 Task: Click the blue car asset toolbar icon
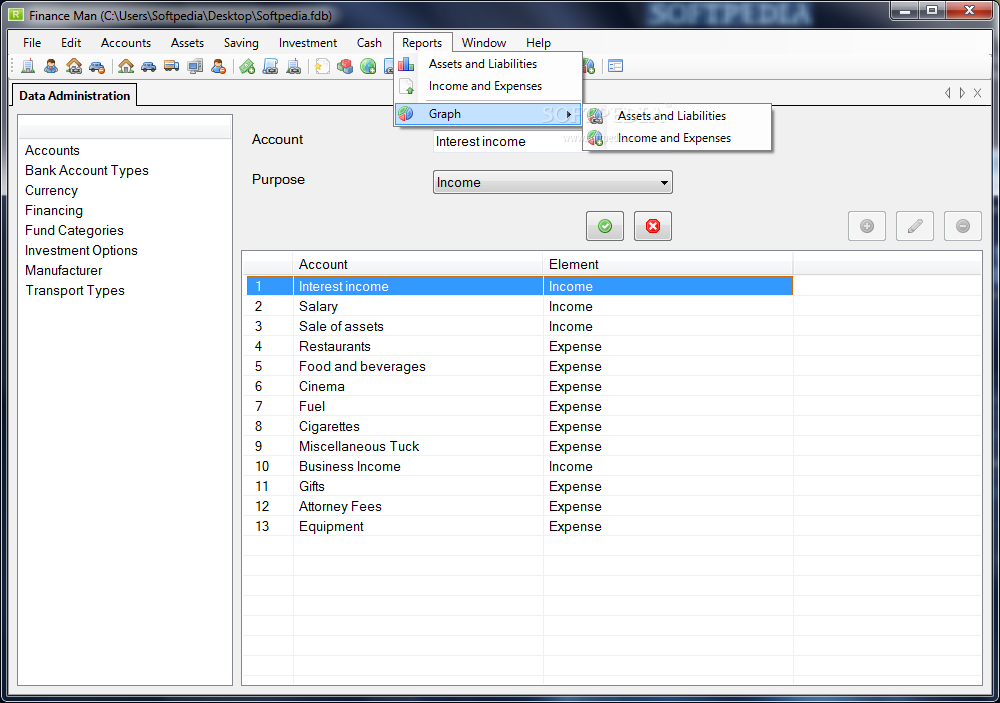click(149, 66)
